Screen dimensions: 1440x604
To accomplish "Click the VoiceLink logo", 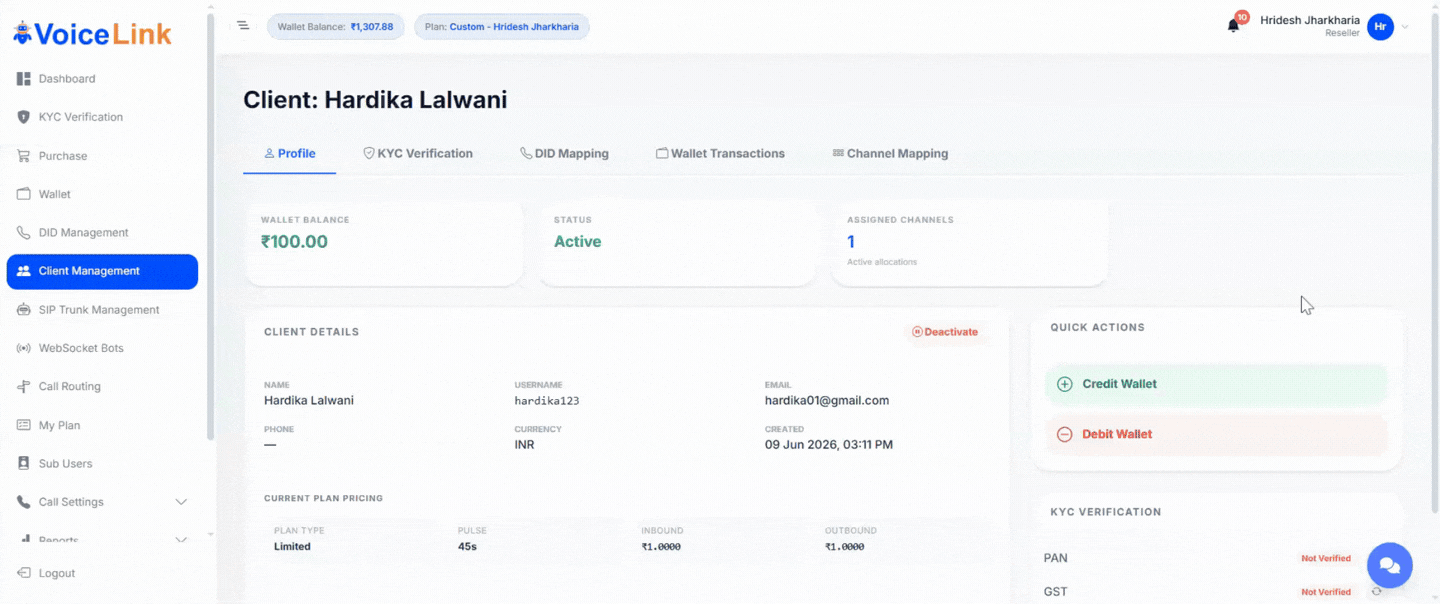I will (92, 33).
